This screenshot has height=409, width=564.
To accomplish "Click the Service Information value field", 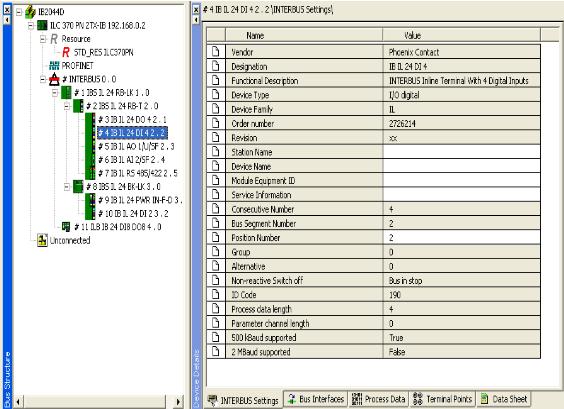I will pos(462,195).
